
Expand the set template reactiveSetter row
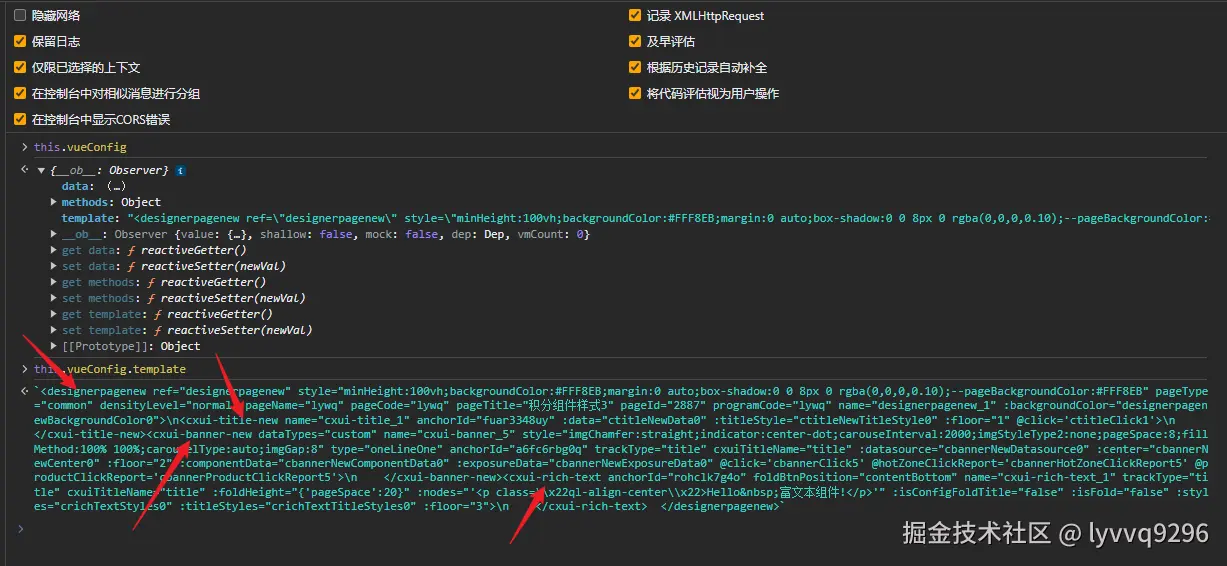(53, 330)
